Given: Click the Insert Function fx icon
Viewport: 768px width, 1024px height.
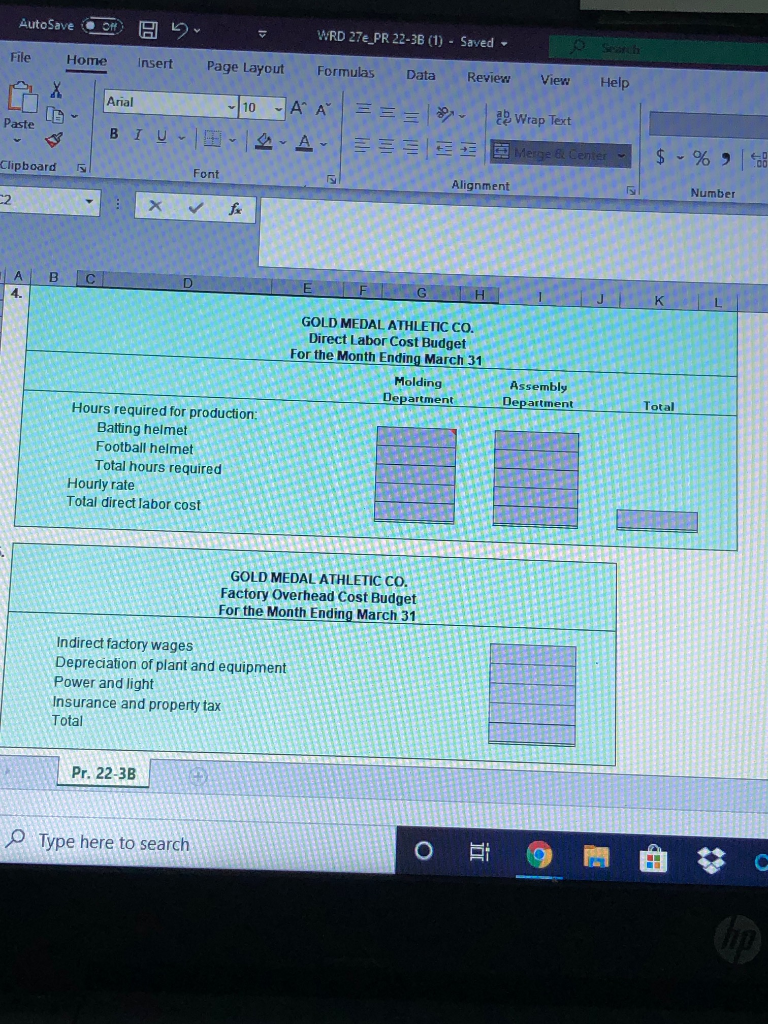Looking at the screenshot, I should (x=235, y=210).
